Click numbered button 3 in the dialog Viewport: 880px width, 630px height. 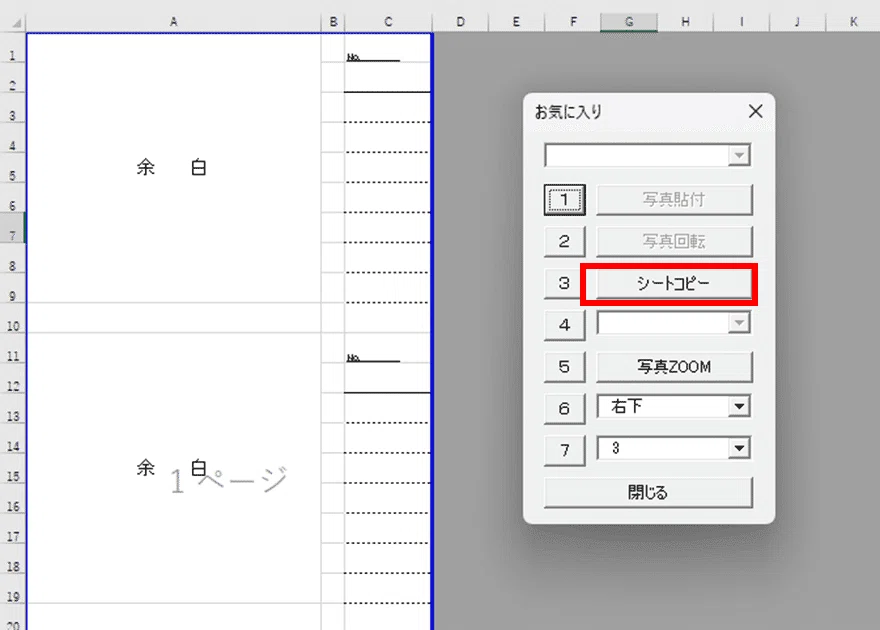pyautogui.click(x=565, y=284)
